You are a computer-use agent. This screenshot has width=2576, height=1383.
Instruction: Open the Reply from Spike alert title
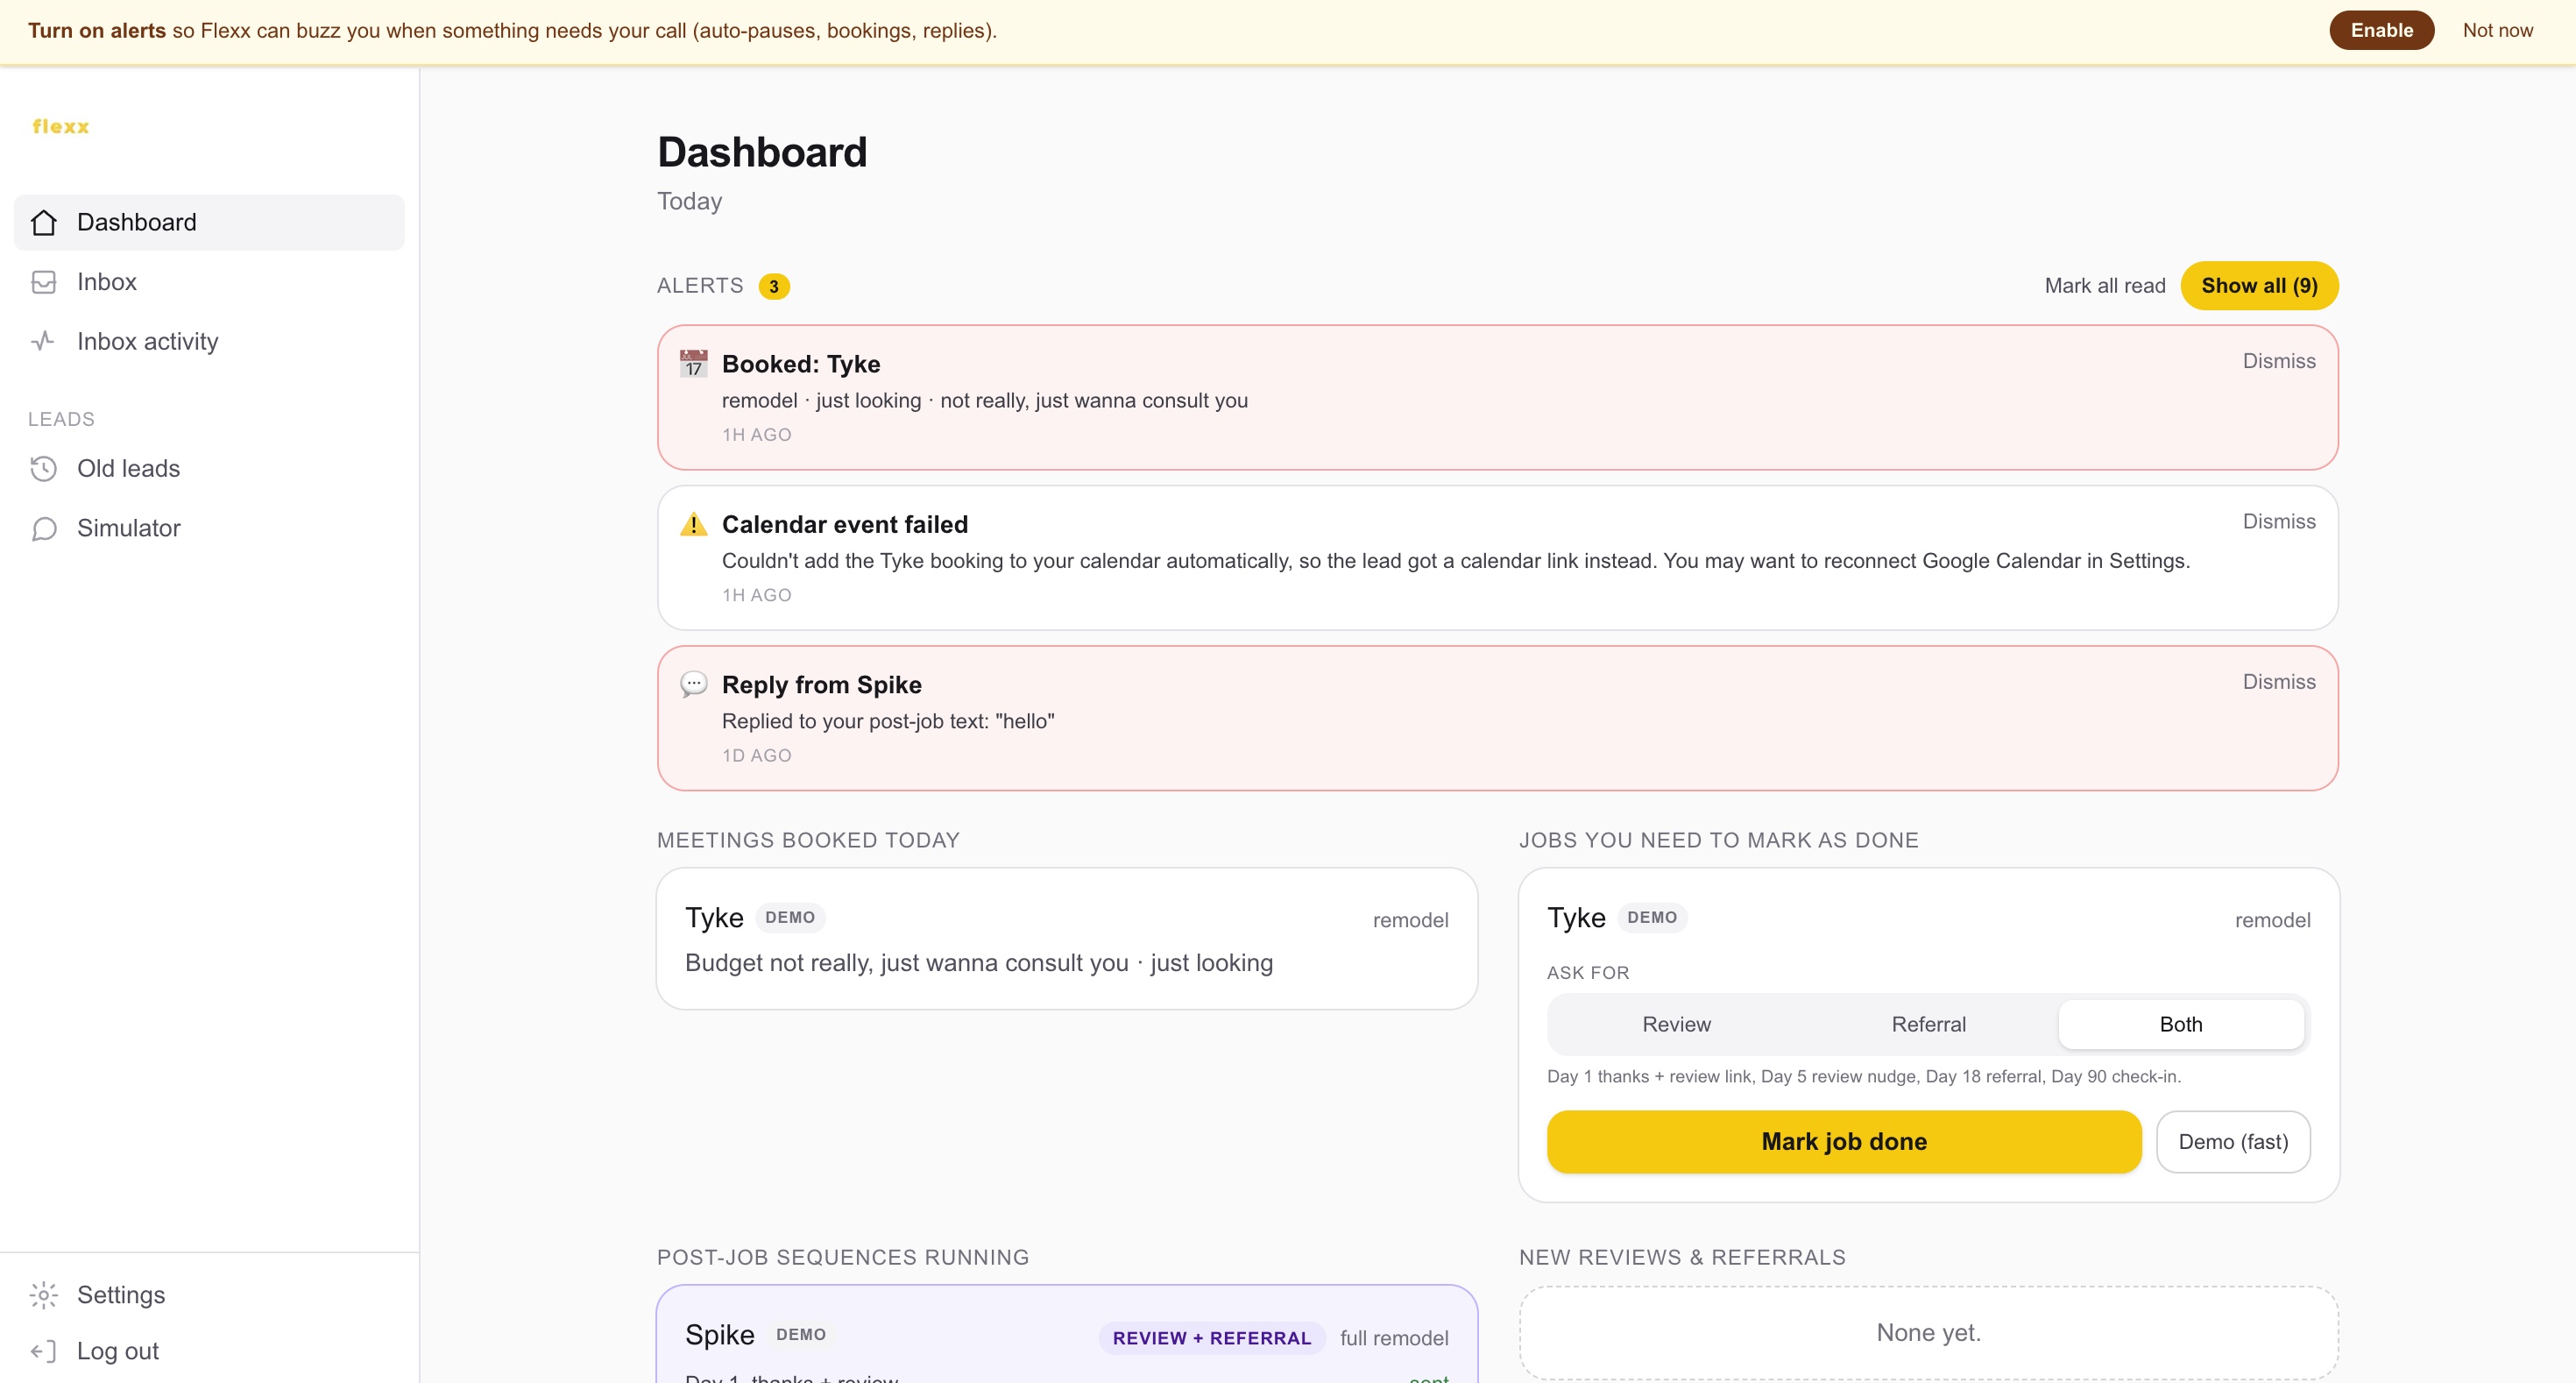(x=822, y=685)
